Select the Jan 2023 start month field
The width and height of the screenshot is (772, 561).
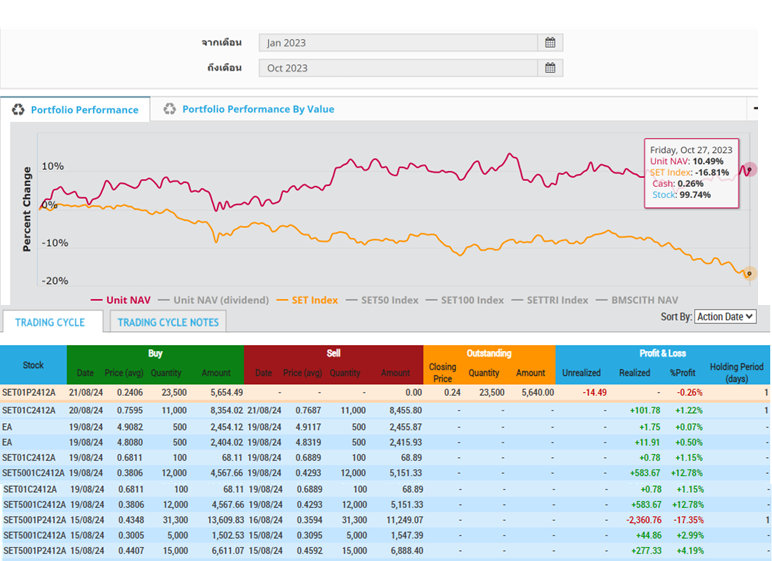click(398, 43)
